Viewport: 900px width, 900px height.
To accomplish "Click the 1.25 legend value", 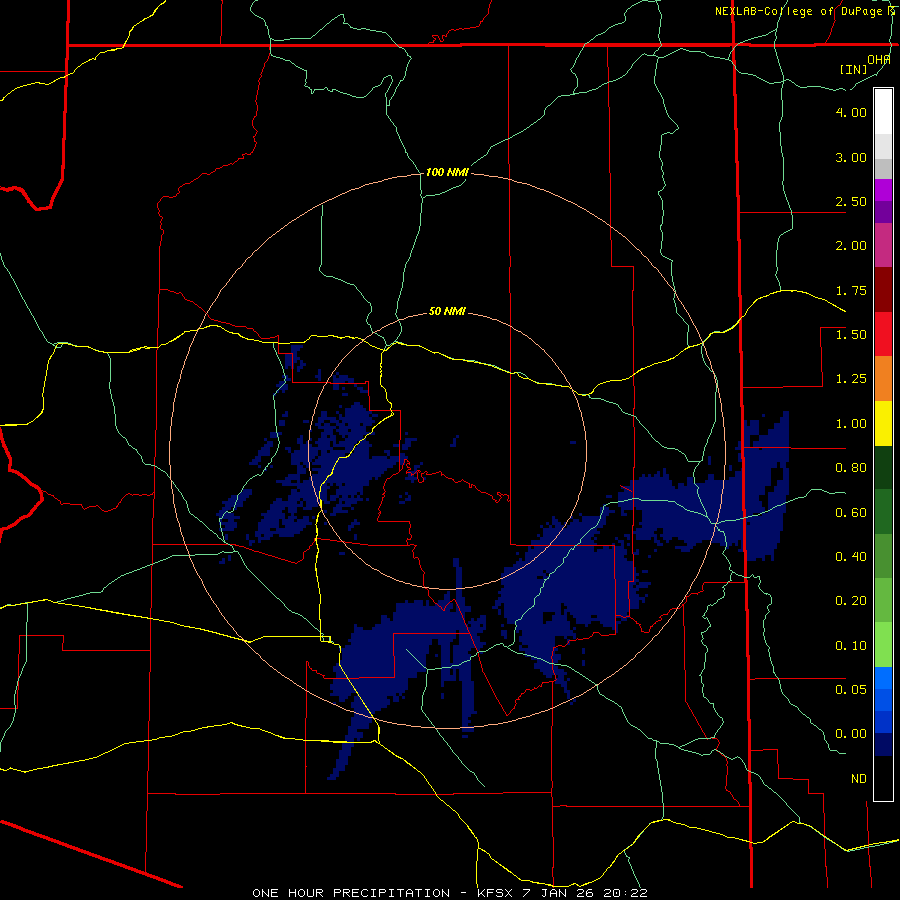I will click(x=851, y=379).
